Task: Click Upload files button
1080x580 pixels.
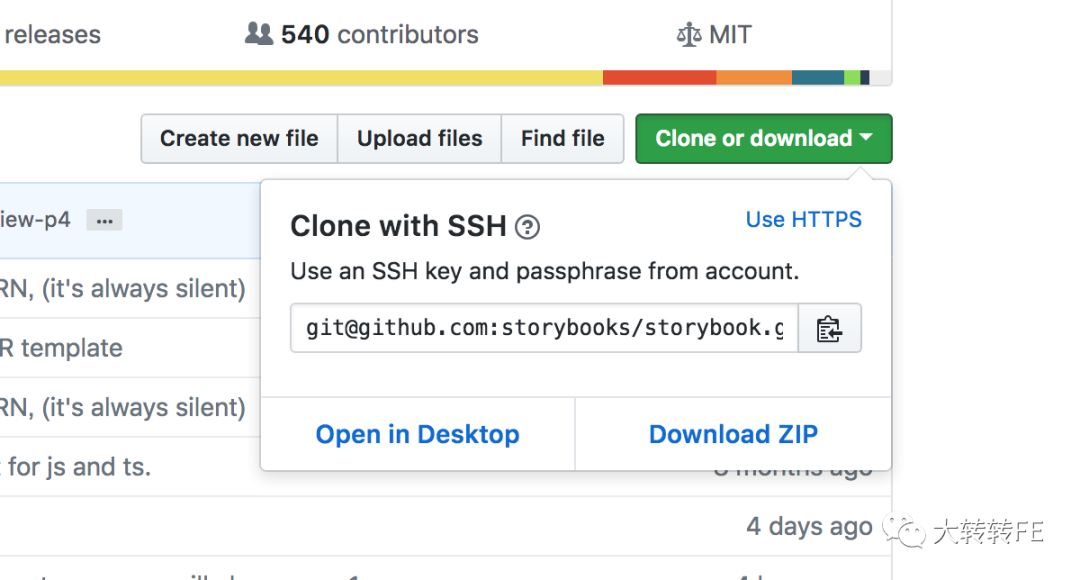Action: tap(419, 138)
